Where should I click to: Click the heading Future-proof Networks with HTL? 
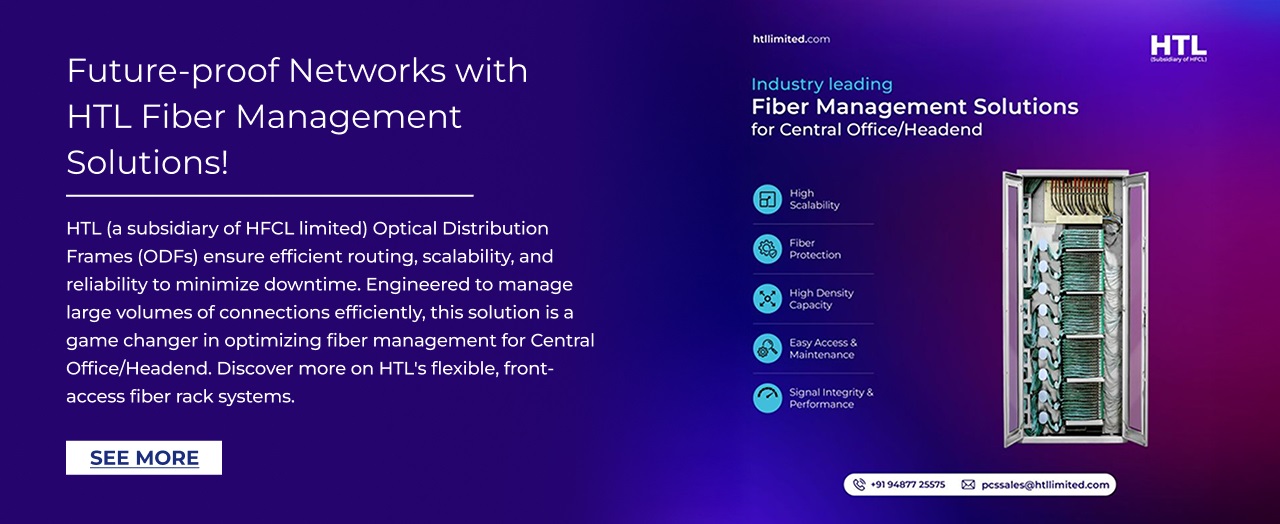tap(297, 117)
